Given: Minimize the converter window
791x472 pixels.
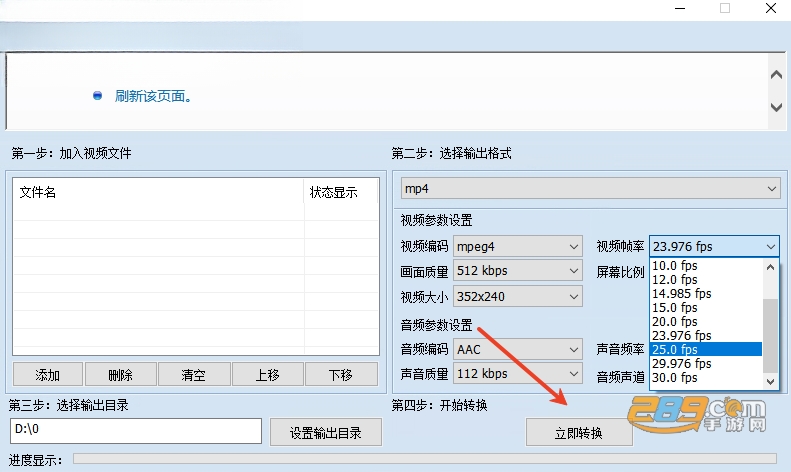Looking at the screenshot, I should click(x=680, y=9).
